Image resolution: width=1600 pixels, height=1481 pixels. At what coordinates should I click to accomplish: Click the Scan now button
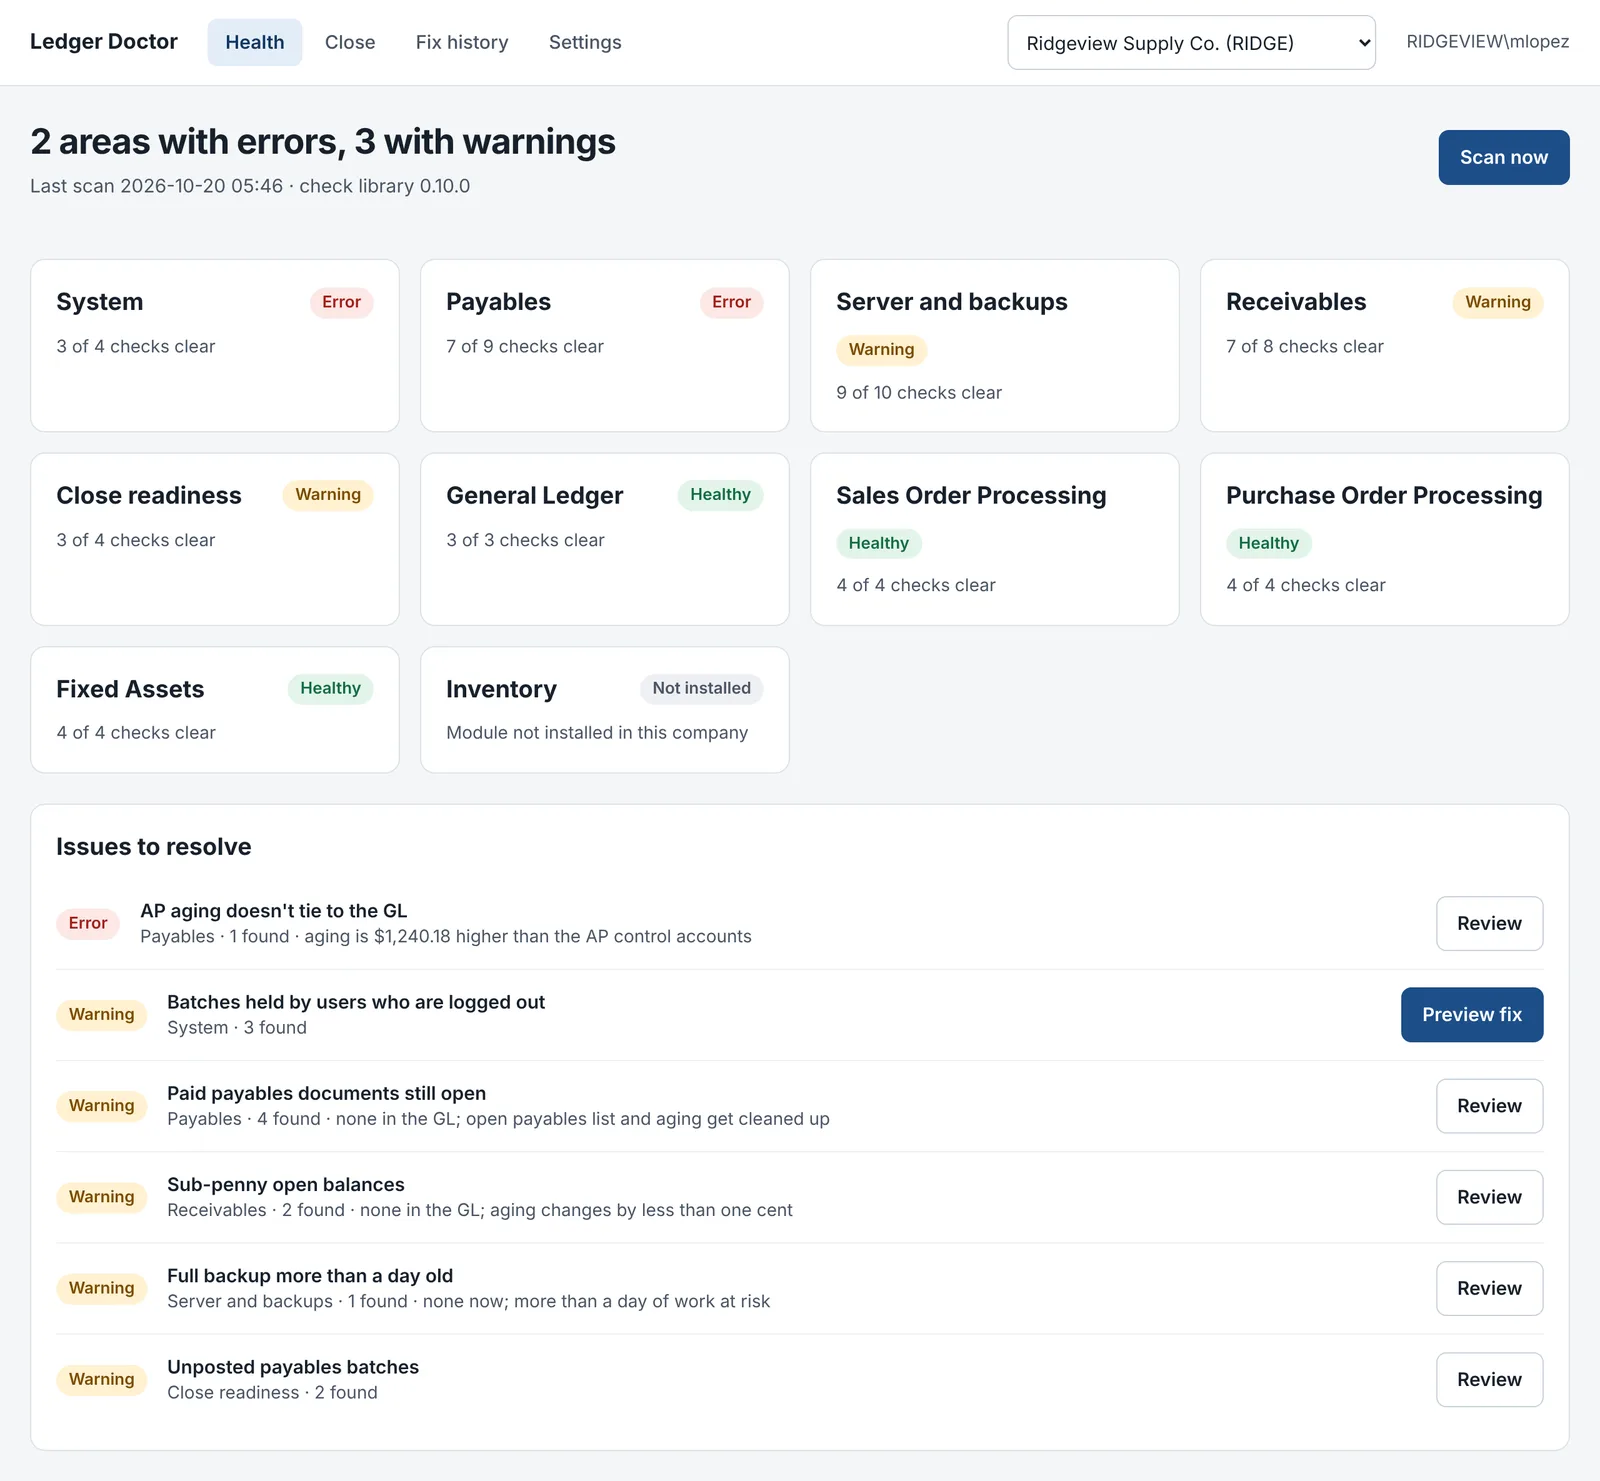pos(1504,157)
